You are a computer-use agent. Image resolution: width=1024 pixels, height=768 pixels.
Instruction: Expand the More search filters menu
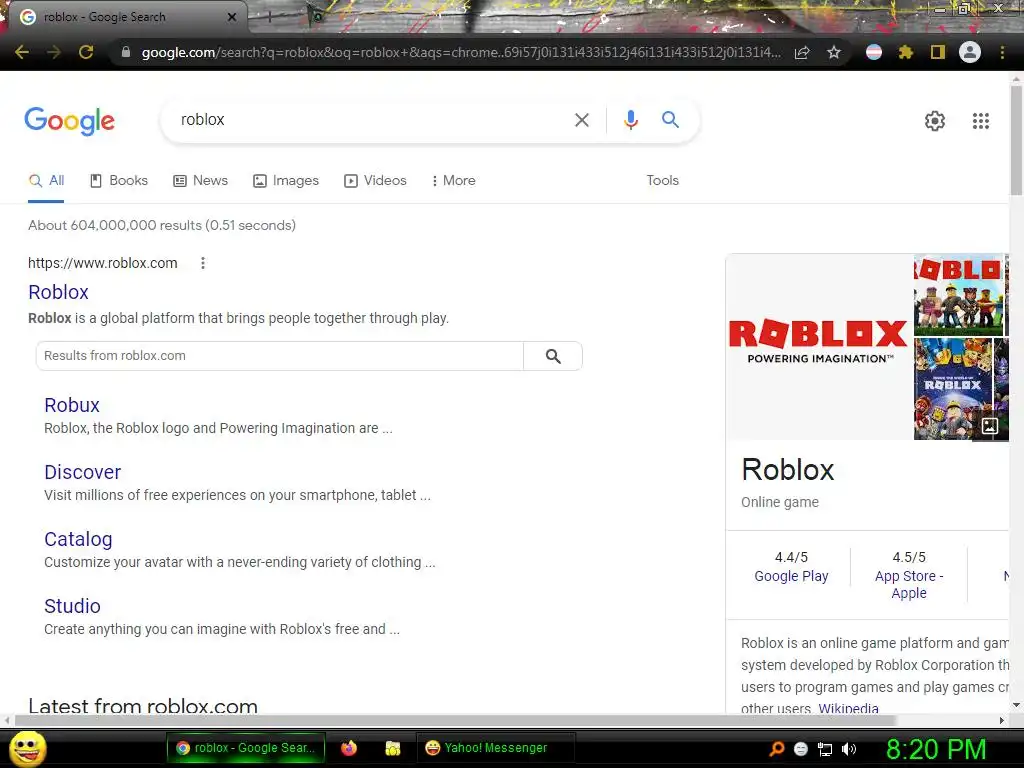pyautogui.click(x=453, y=181)
